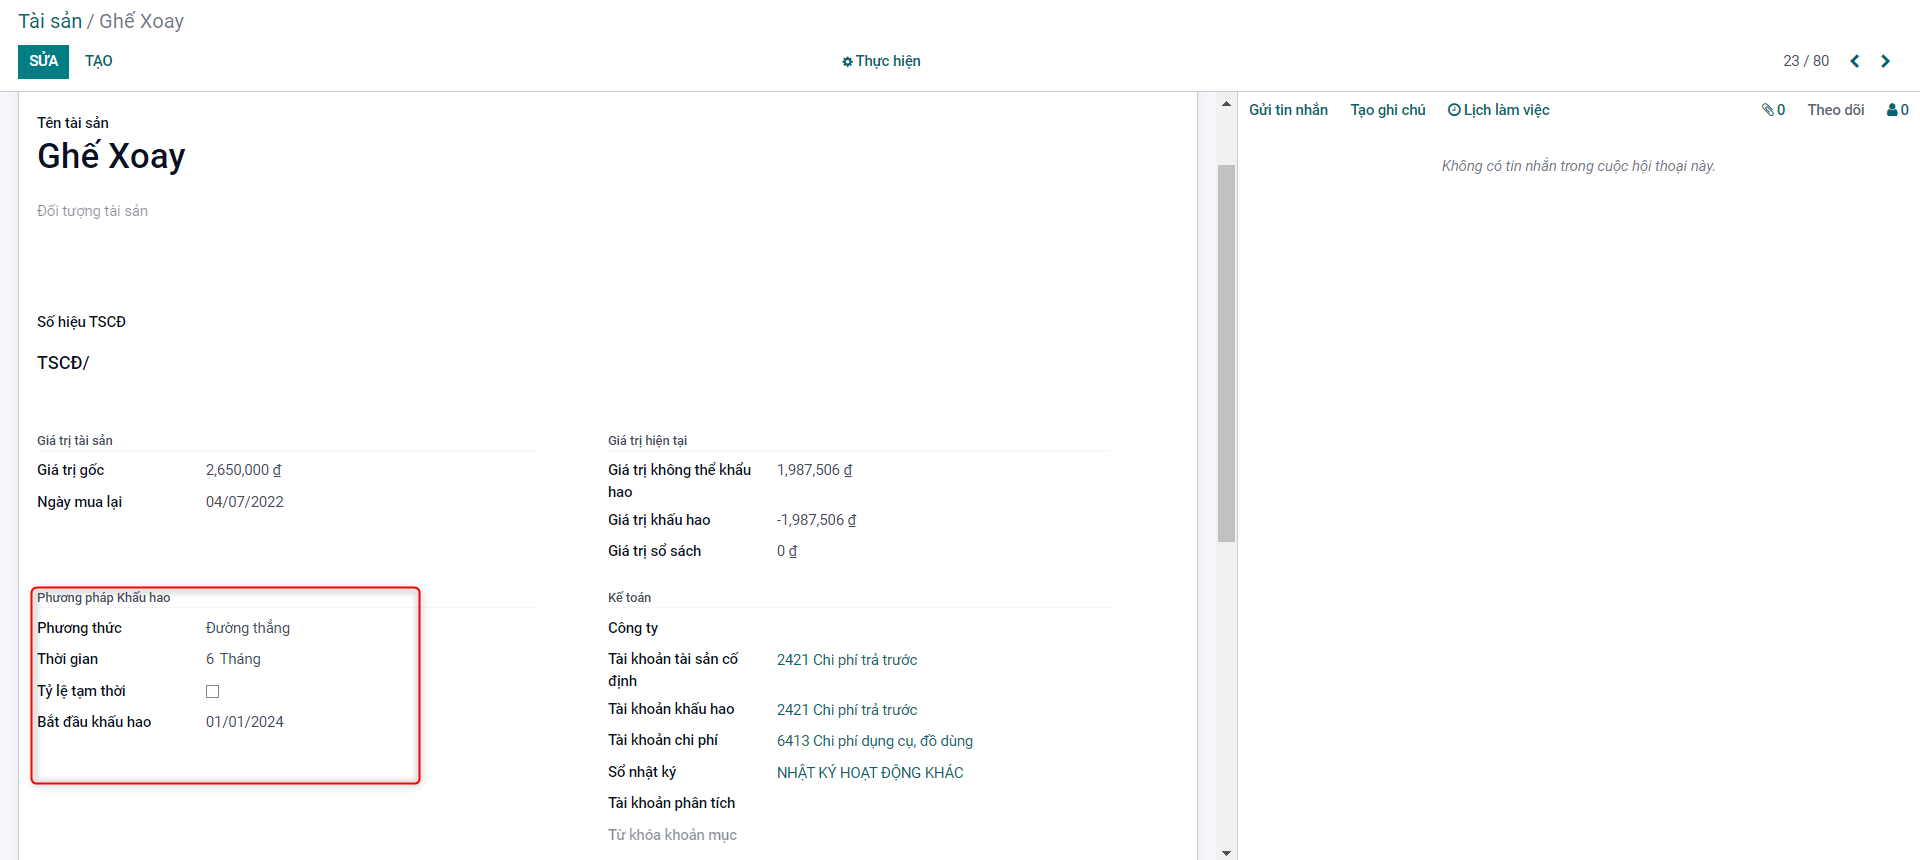The height and width of the screenshot is (860, 1920).
Task: Open the 6413 Chi phí dụng cụ link
Action: [x=874, y=741]
